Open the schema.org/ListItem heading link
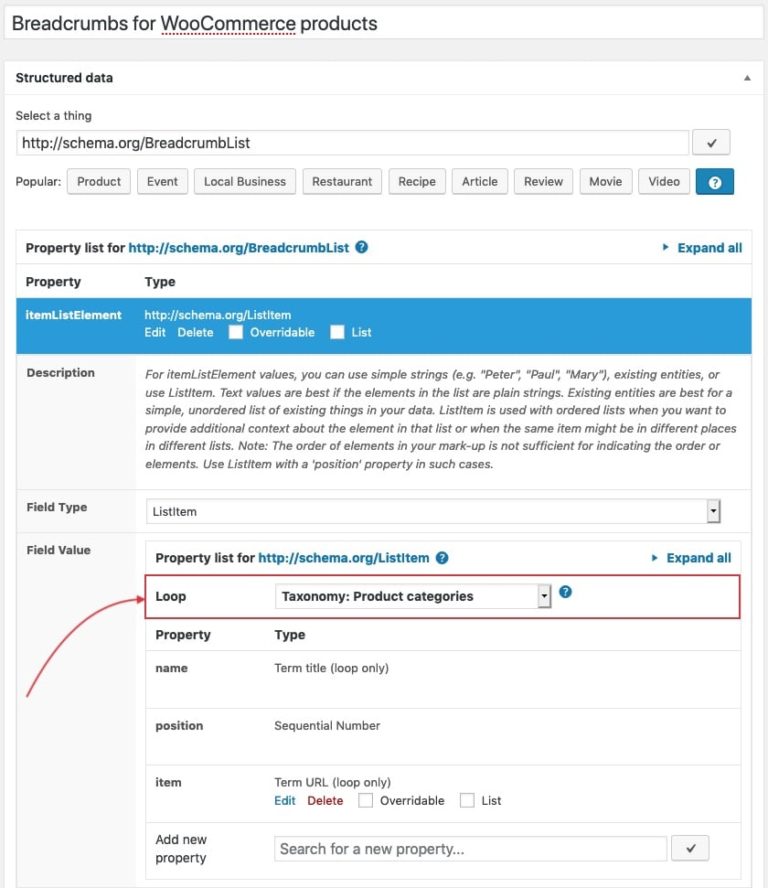Viewport: 768px width, 888px height. (x=343, y=558)
